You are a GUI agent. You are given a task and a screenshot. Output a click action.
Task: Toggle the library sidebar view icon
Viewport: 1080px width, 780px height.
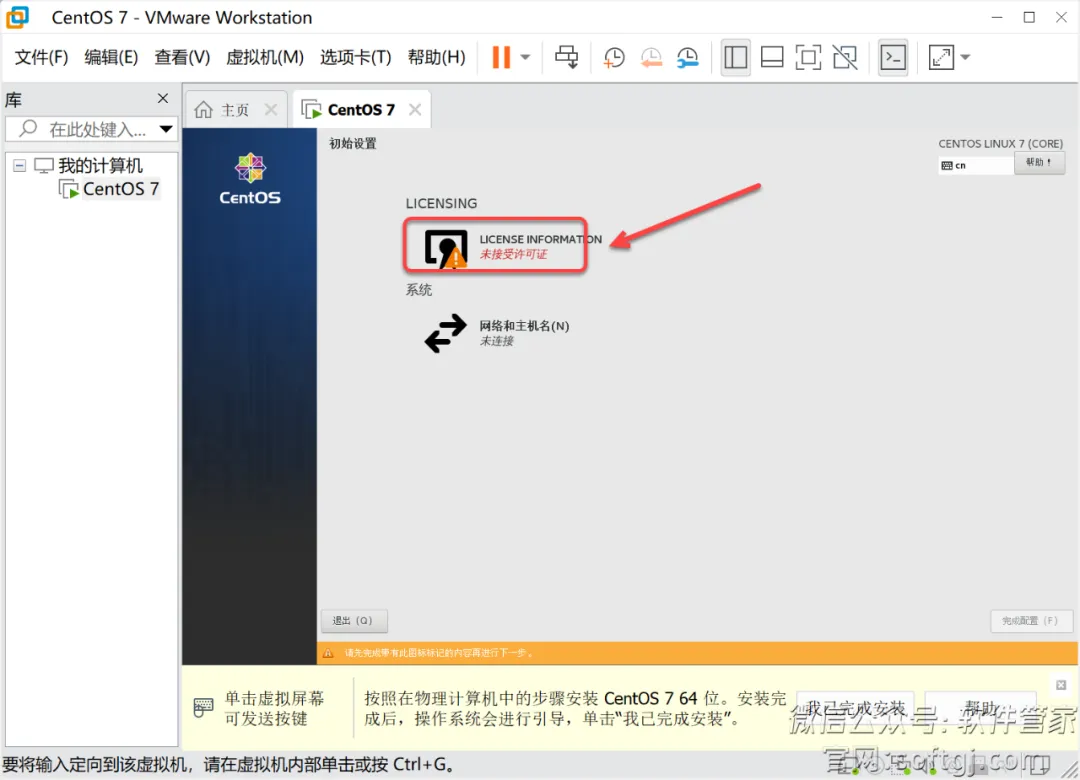pos(736,57)
